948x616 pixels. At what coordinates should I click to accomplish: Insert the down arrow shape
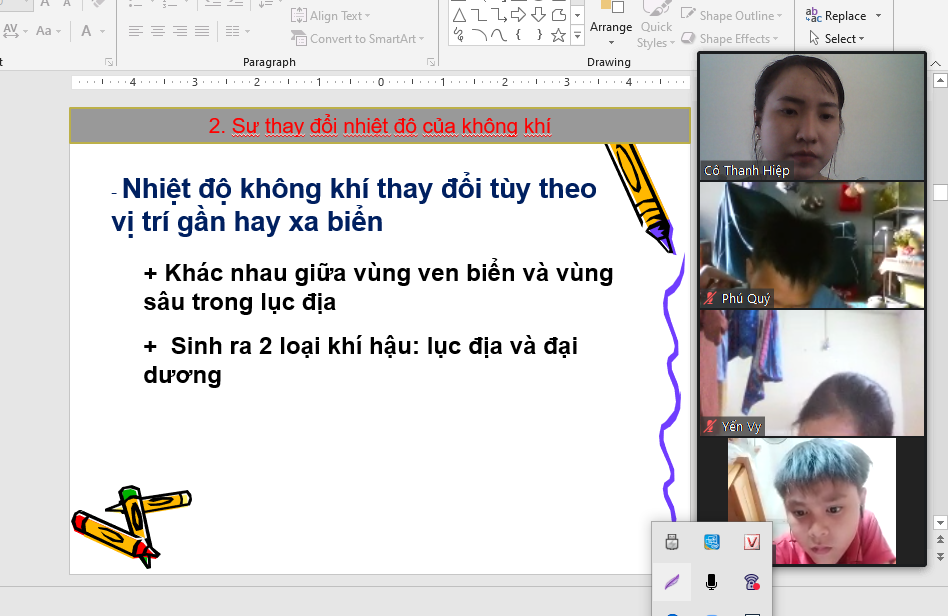coord(538,15)
